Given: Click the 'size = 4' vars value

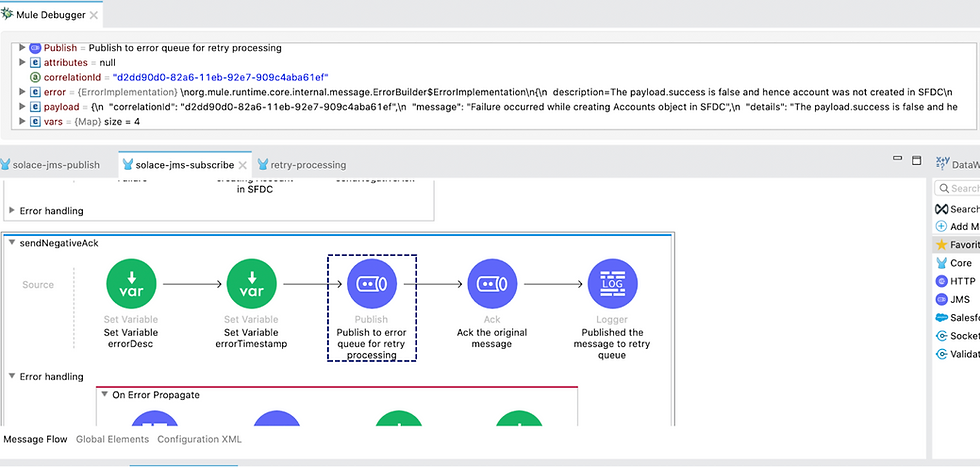Looking at the screenshot, I should pyautogui.click(x=122, y=122).
